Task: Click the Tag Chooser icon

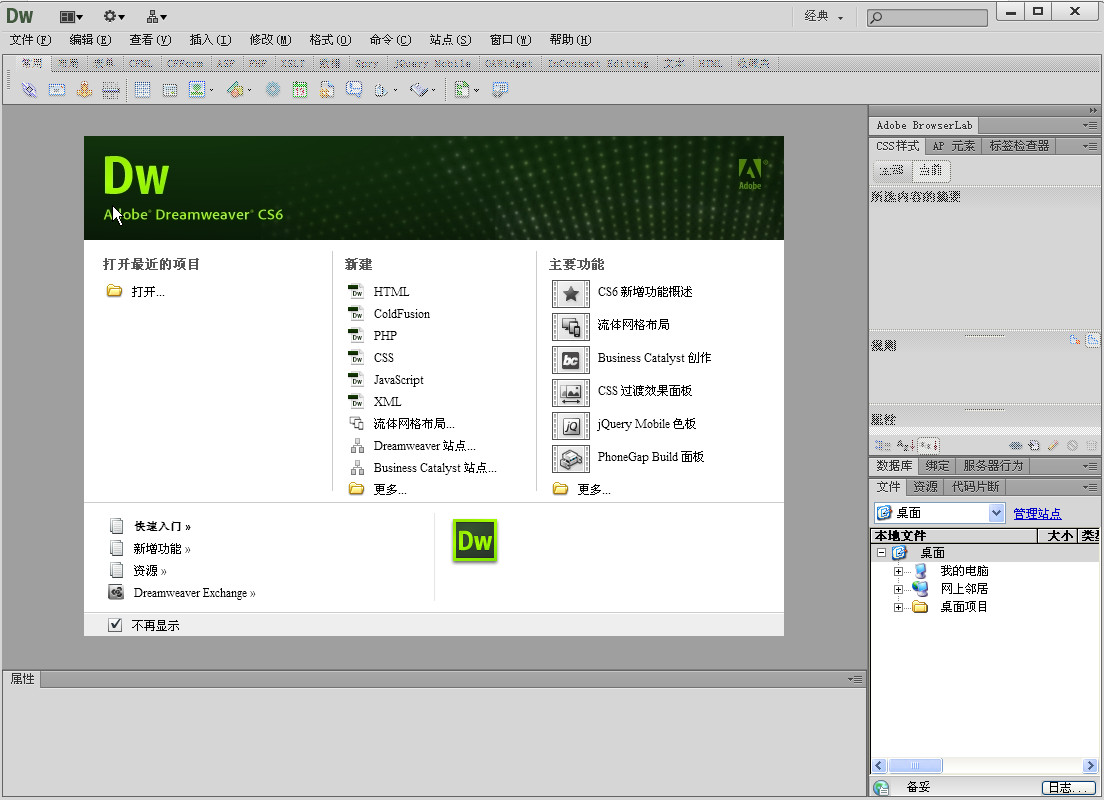Action: click(500, 89)
